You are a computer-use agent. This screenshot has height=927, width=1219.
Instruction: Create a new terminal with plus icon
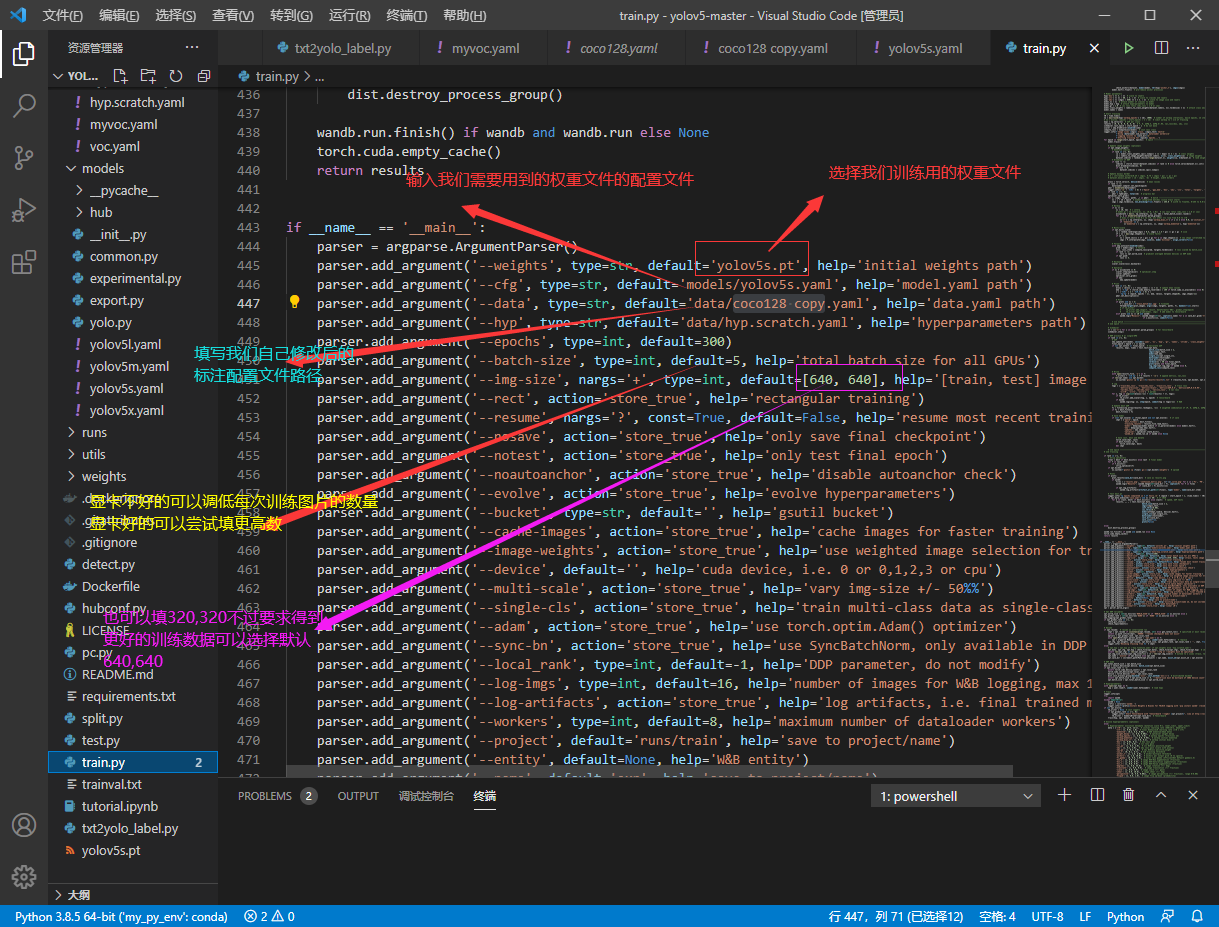click(1064, 795)
